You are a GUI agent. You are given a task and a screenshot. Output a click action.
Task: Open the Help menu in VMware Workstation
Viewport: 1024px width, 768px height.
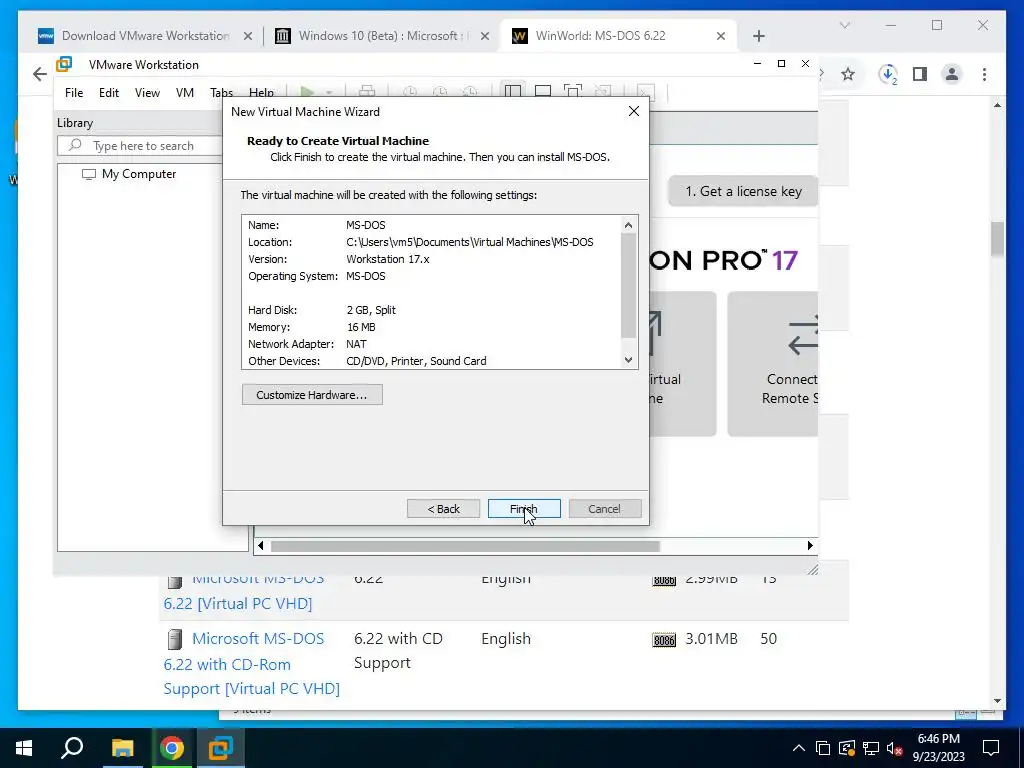coord(261,92)
